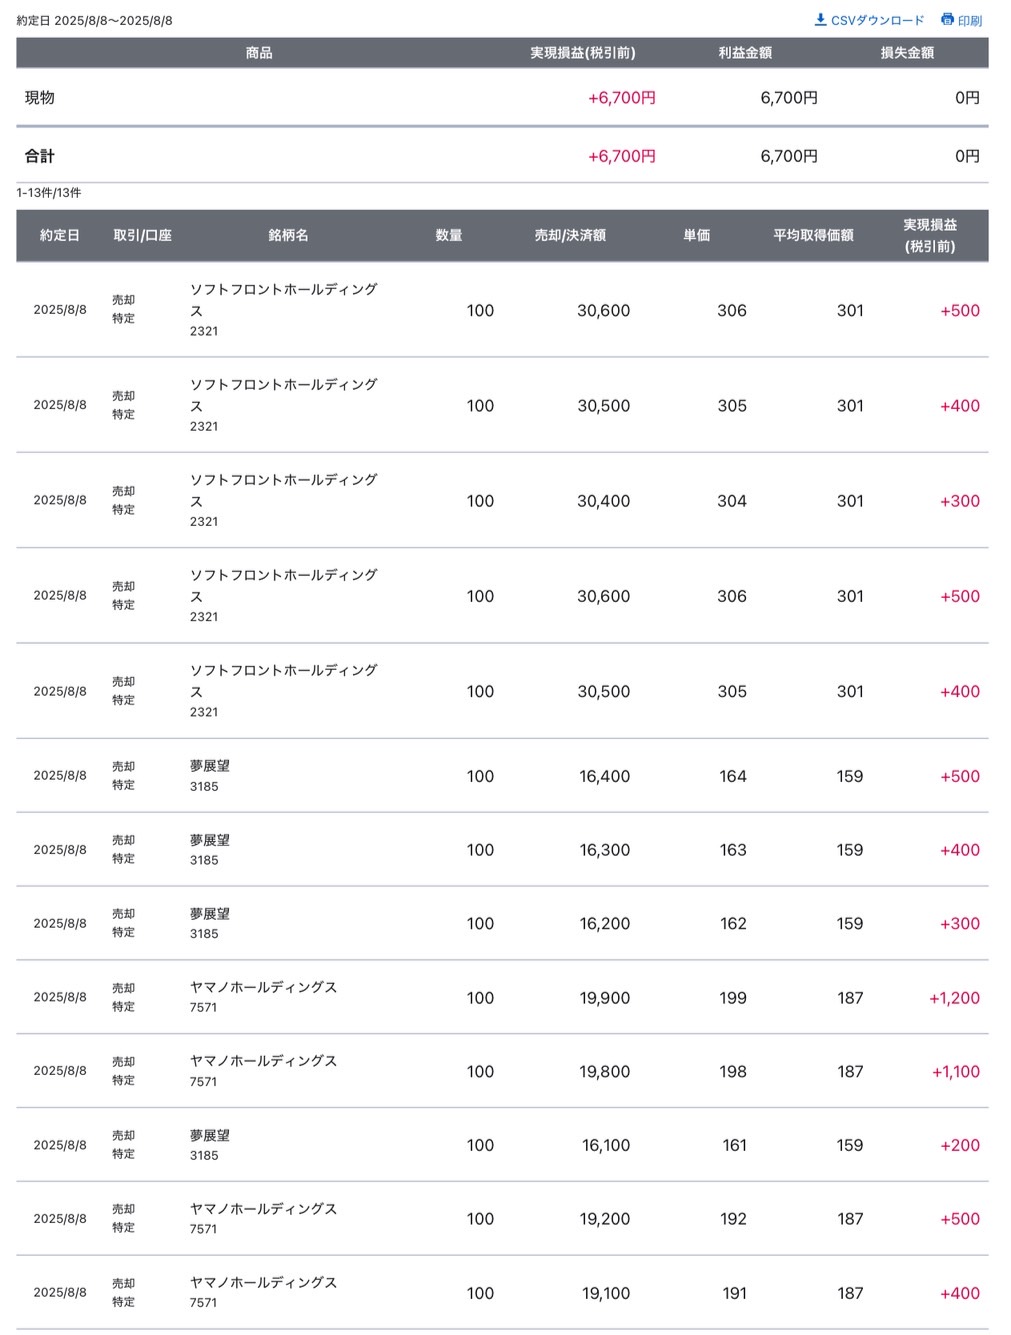Click first ソフトフロントホールディングス row name
This screenshot has width=1011, height=1335.
(284, 300)
